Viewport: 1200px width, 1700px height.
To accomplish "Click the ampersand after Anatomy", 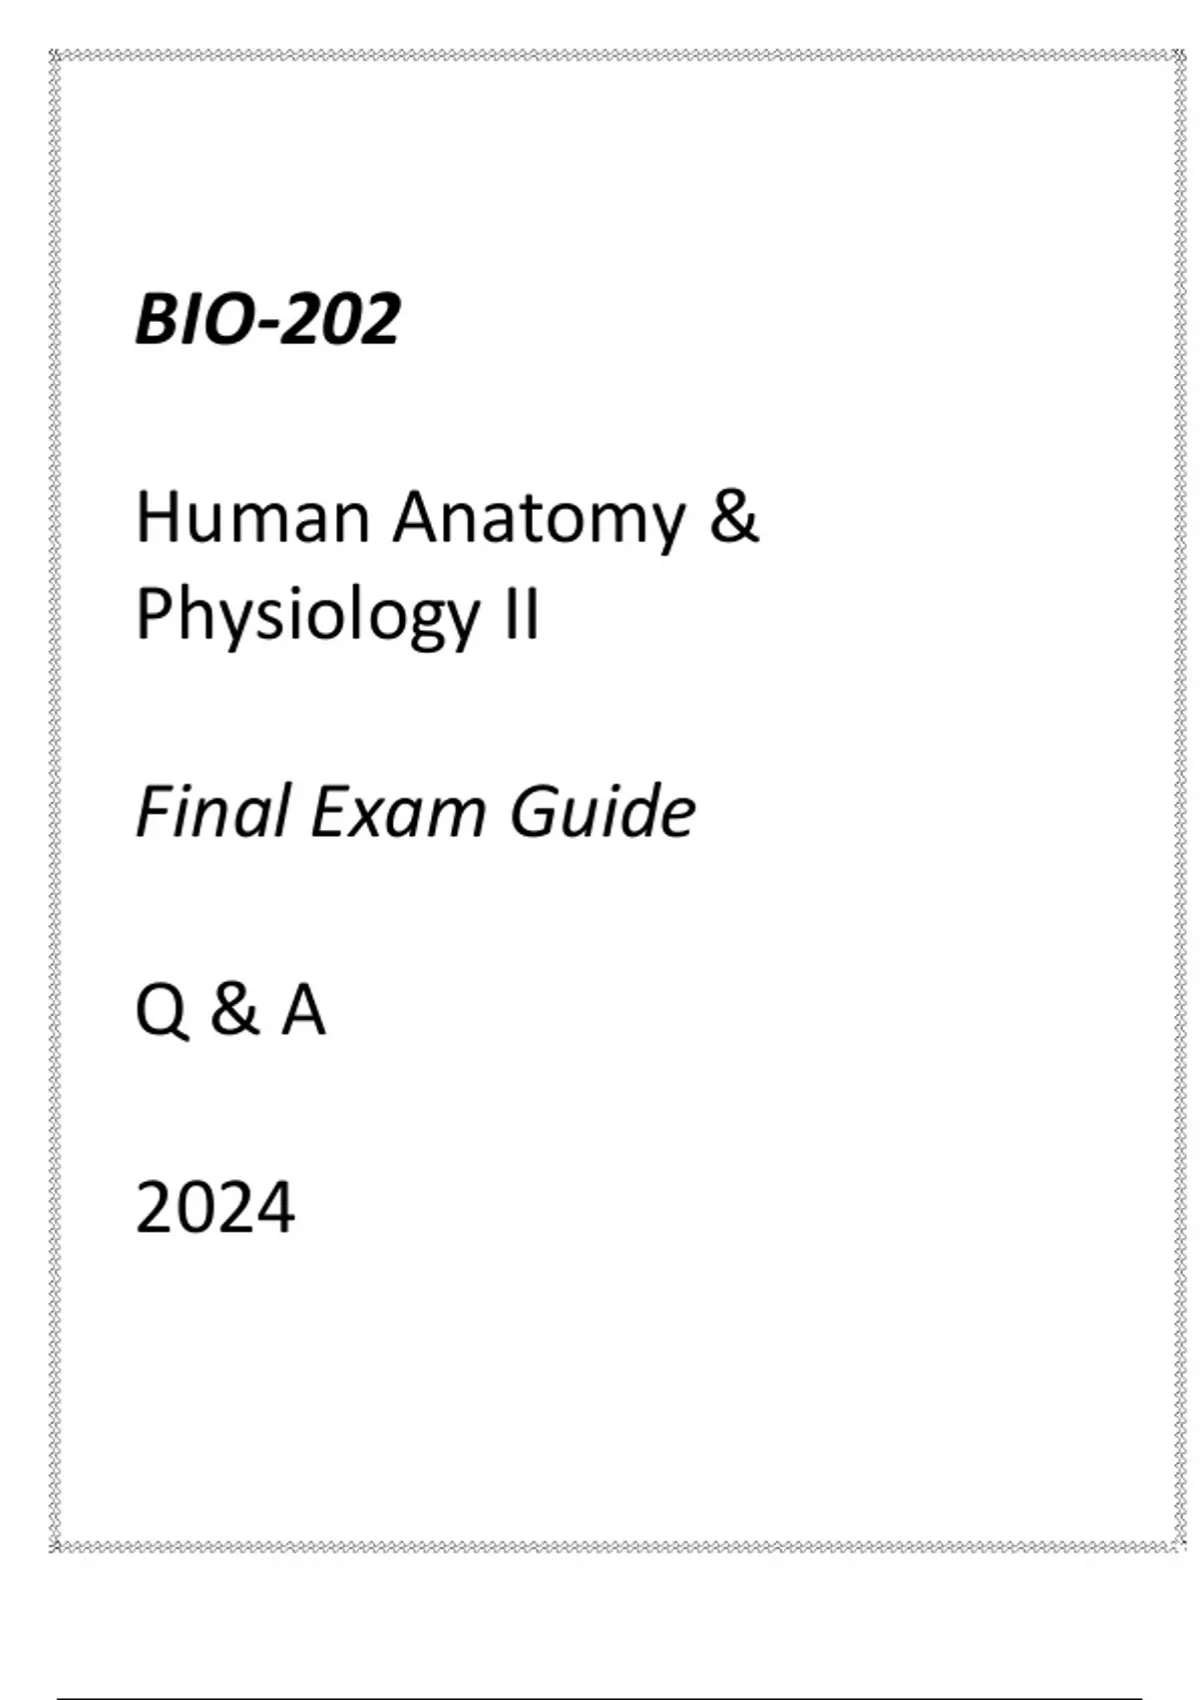I will [x=734, y=518].
